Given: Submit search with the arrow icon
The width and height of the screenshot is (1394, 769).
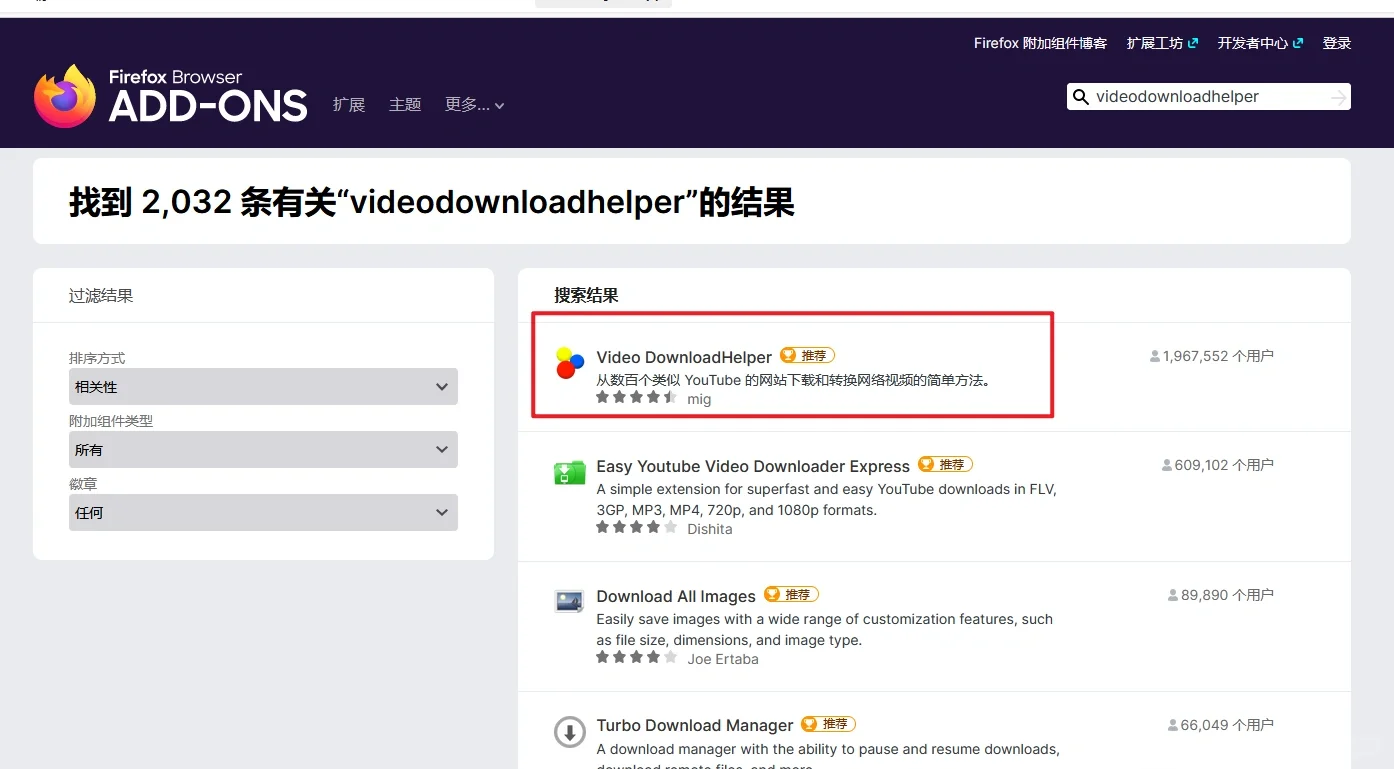Looking at the screenshot, I should click(1339, 97).
